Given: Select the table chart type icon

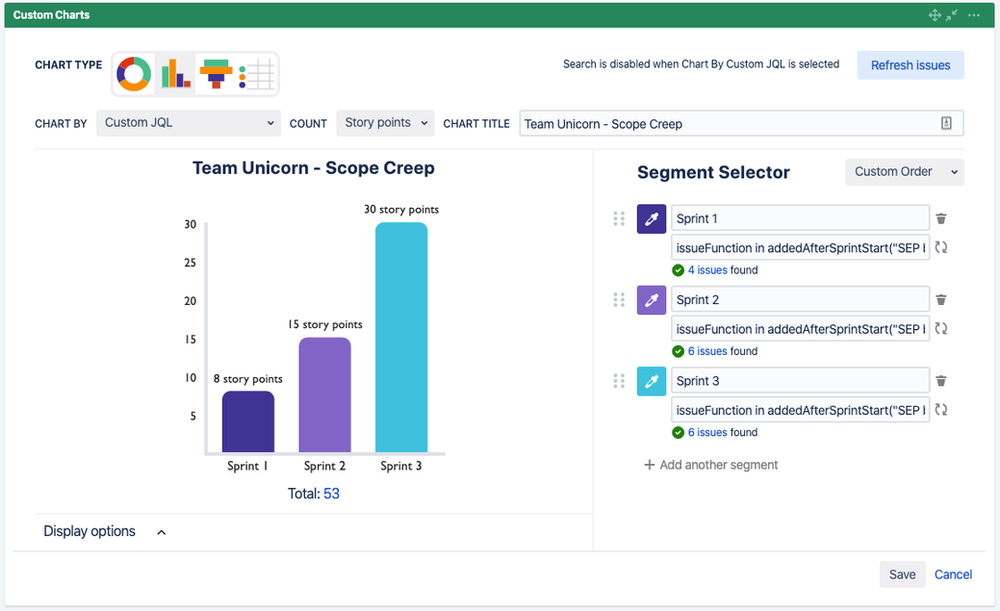Looking at the screenshot, I should click(x=256, y=74).
